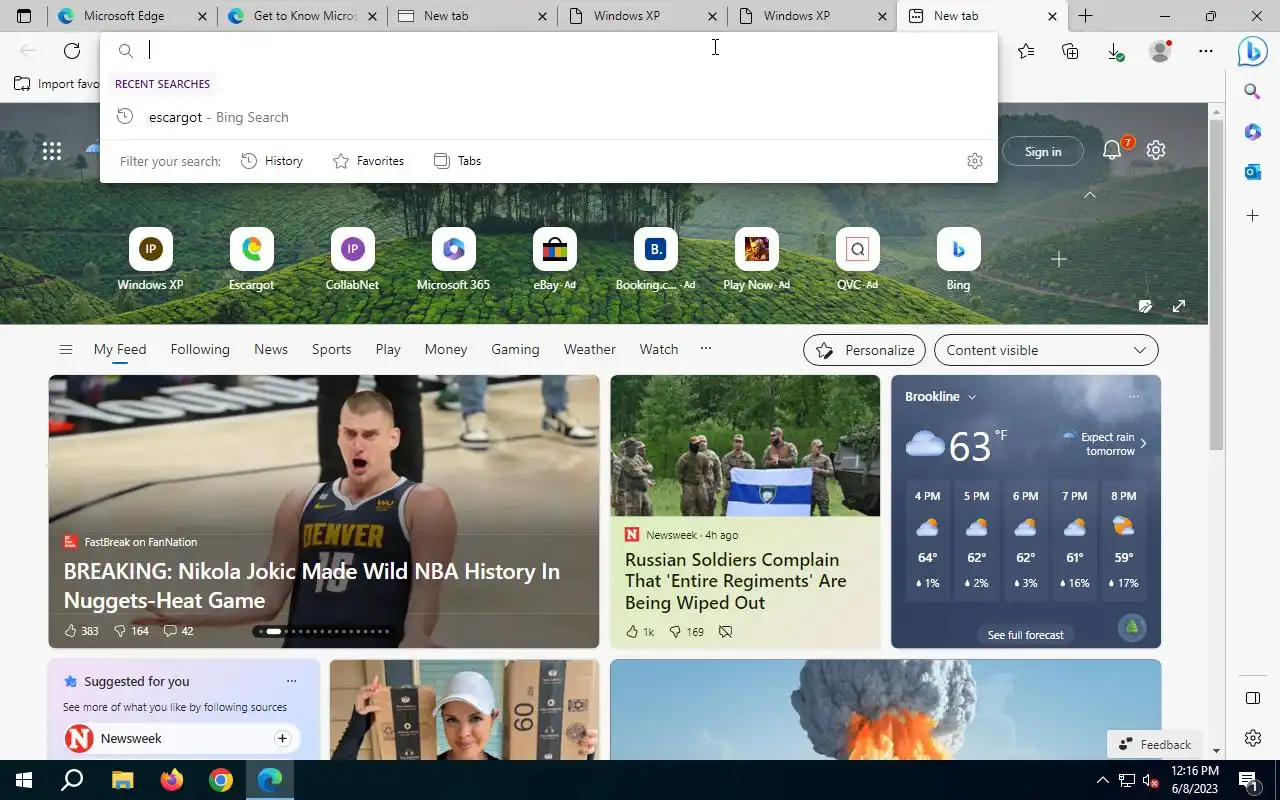Image resolution: width=1280 pixels, height=800 pixels.
Task: Click the Sign in button
Action: pyautogui.click(x=1043, y=151)
